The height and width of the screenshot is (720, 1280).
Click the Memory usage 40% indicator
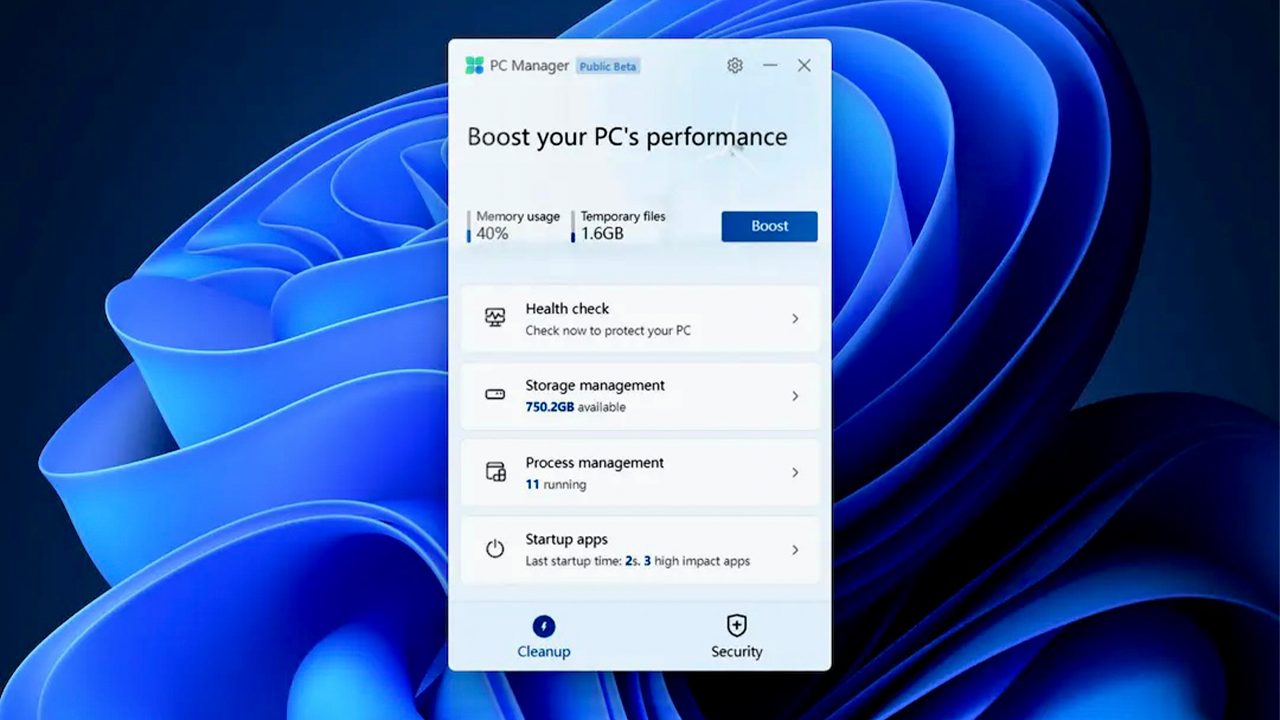click(515, 225)
